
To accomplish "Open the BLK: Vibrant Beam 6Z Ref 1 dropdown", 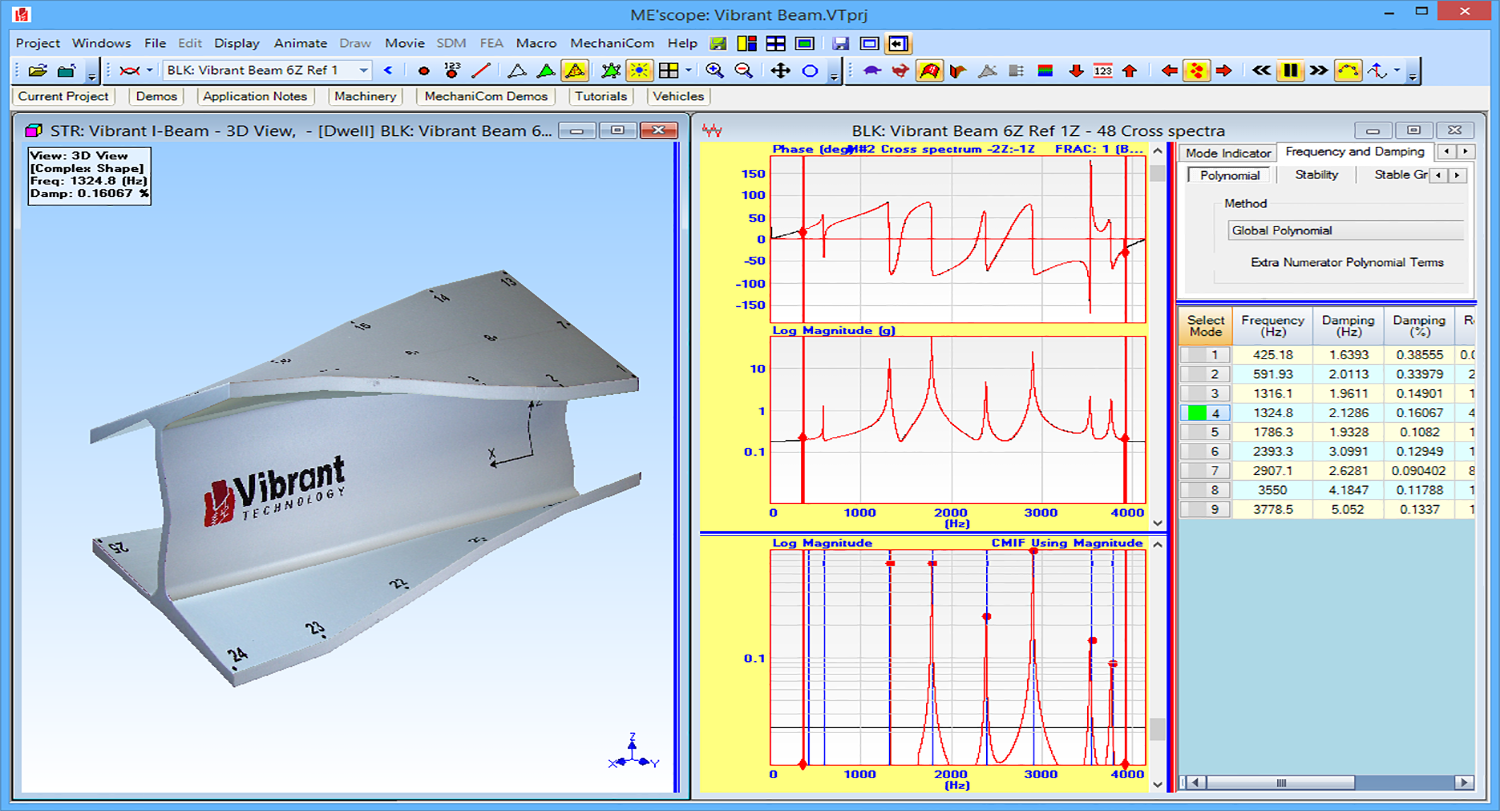I will tap(266, 70).
